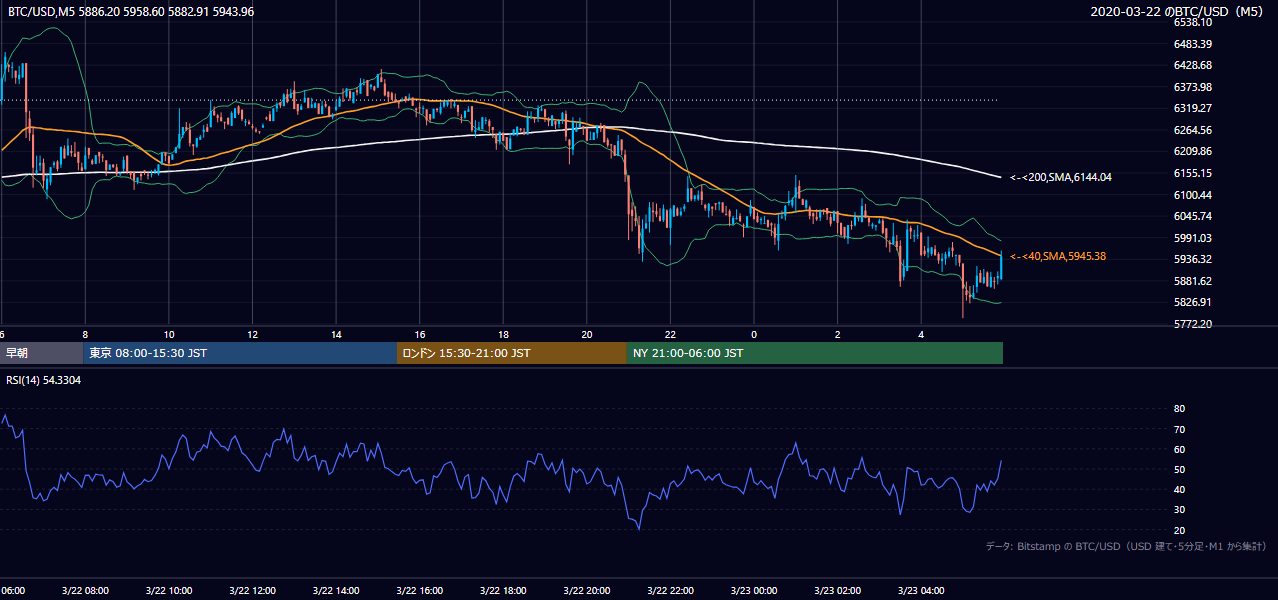
Task: Click the 6264.56 price axis label
Action: (1193, 130)
